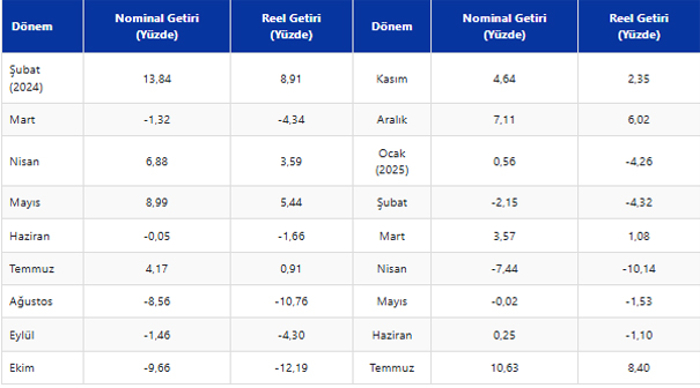Select the -10,76 real return cell

click(x=291, y=301)
